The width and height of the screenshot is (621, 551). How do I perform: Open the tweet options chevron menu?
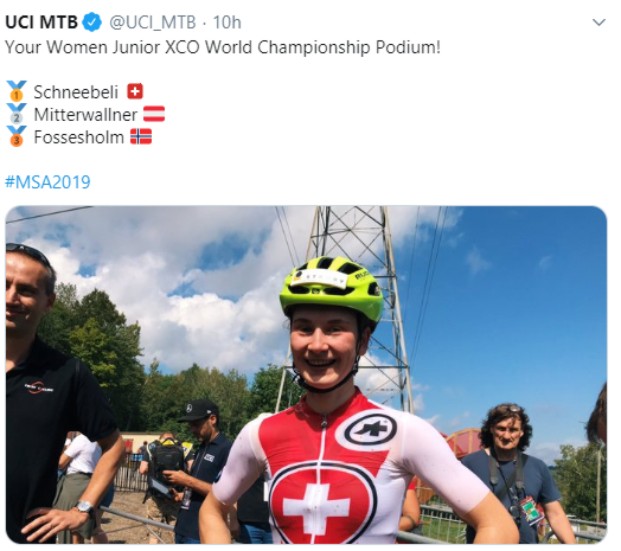pyautogui.click(x=598, y=23)
